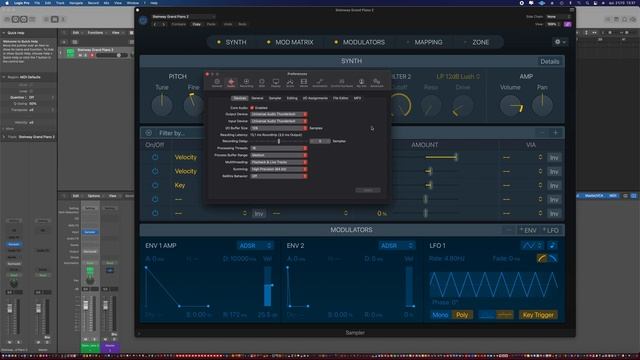This screenshot has width=640, height=360.
Task: Open the Advanced icon in Preferences toolbar
Action: coord(377,83)
